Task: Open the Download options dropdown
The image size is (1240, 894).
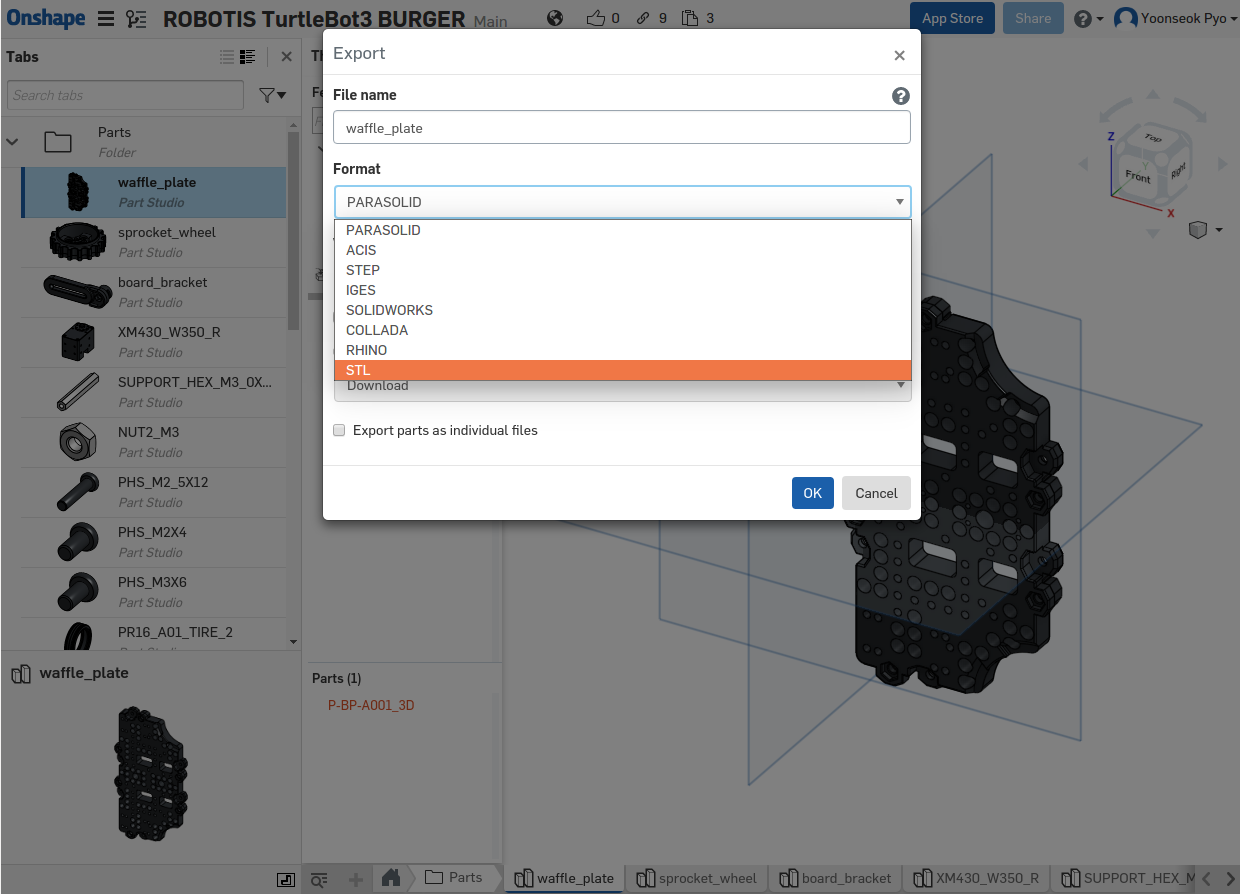Action: pos(622,390)
